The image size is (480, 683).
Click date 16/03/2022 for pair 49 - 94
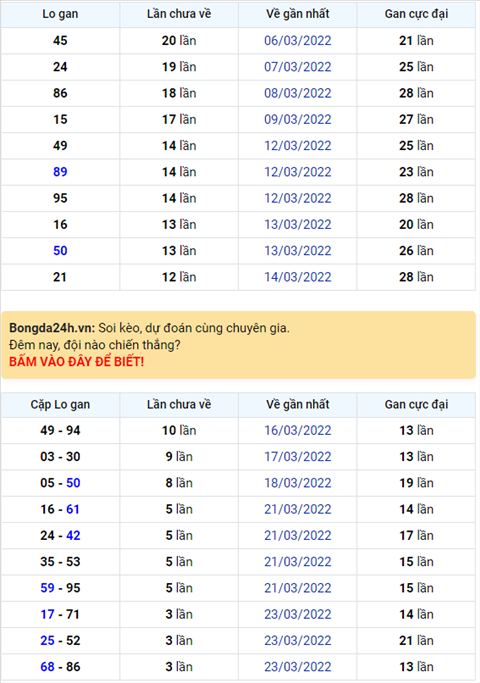tap(297, 430)
